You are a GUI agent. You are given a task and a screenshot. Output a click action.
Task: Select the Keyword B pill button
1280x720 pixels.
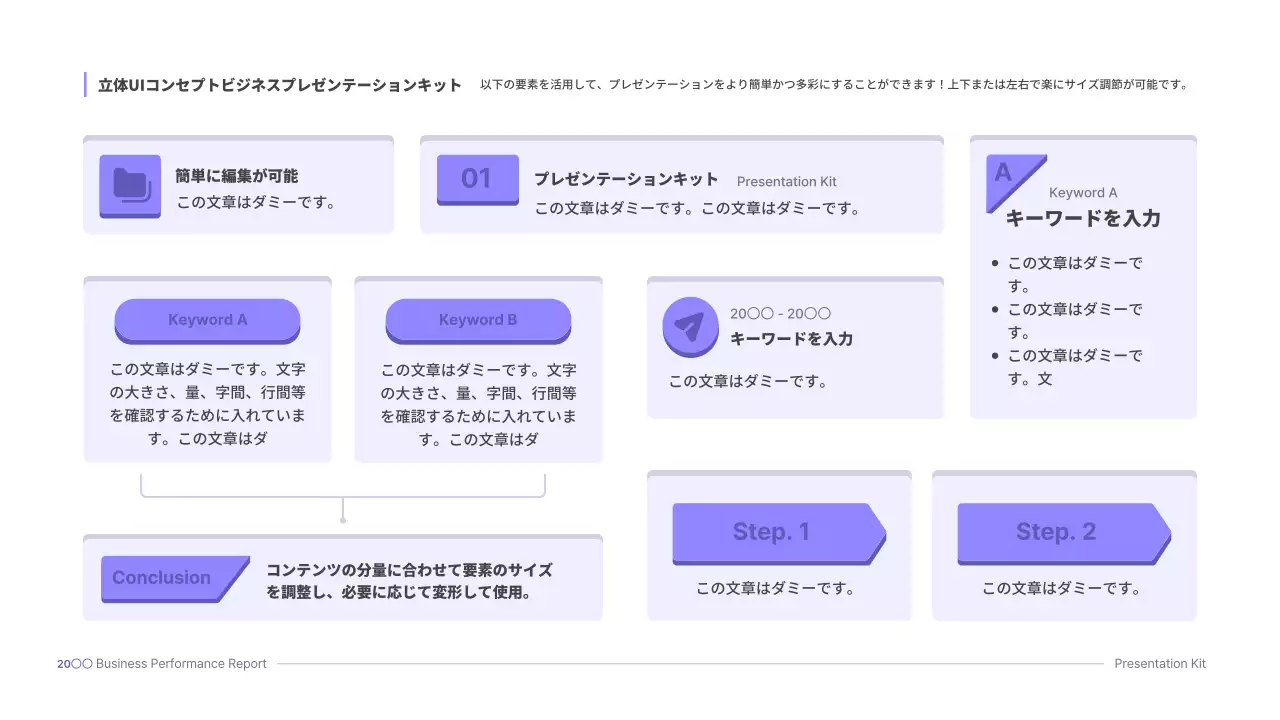(x=478, y=319)
